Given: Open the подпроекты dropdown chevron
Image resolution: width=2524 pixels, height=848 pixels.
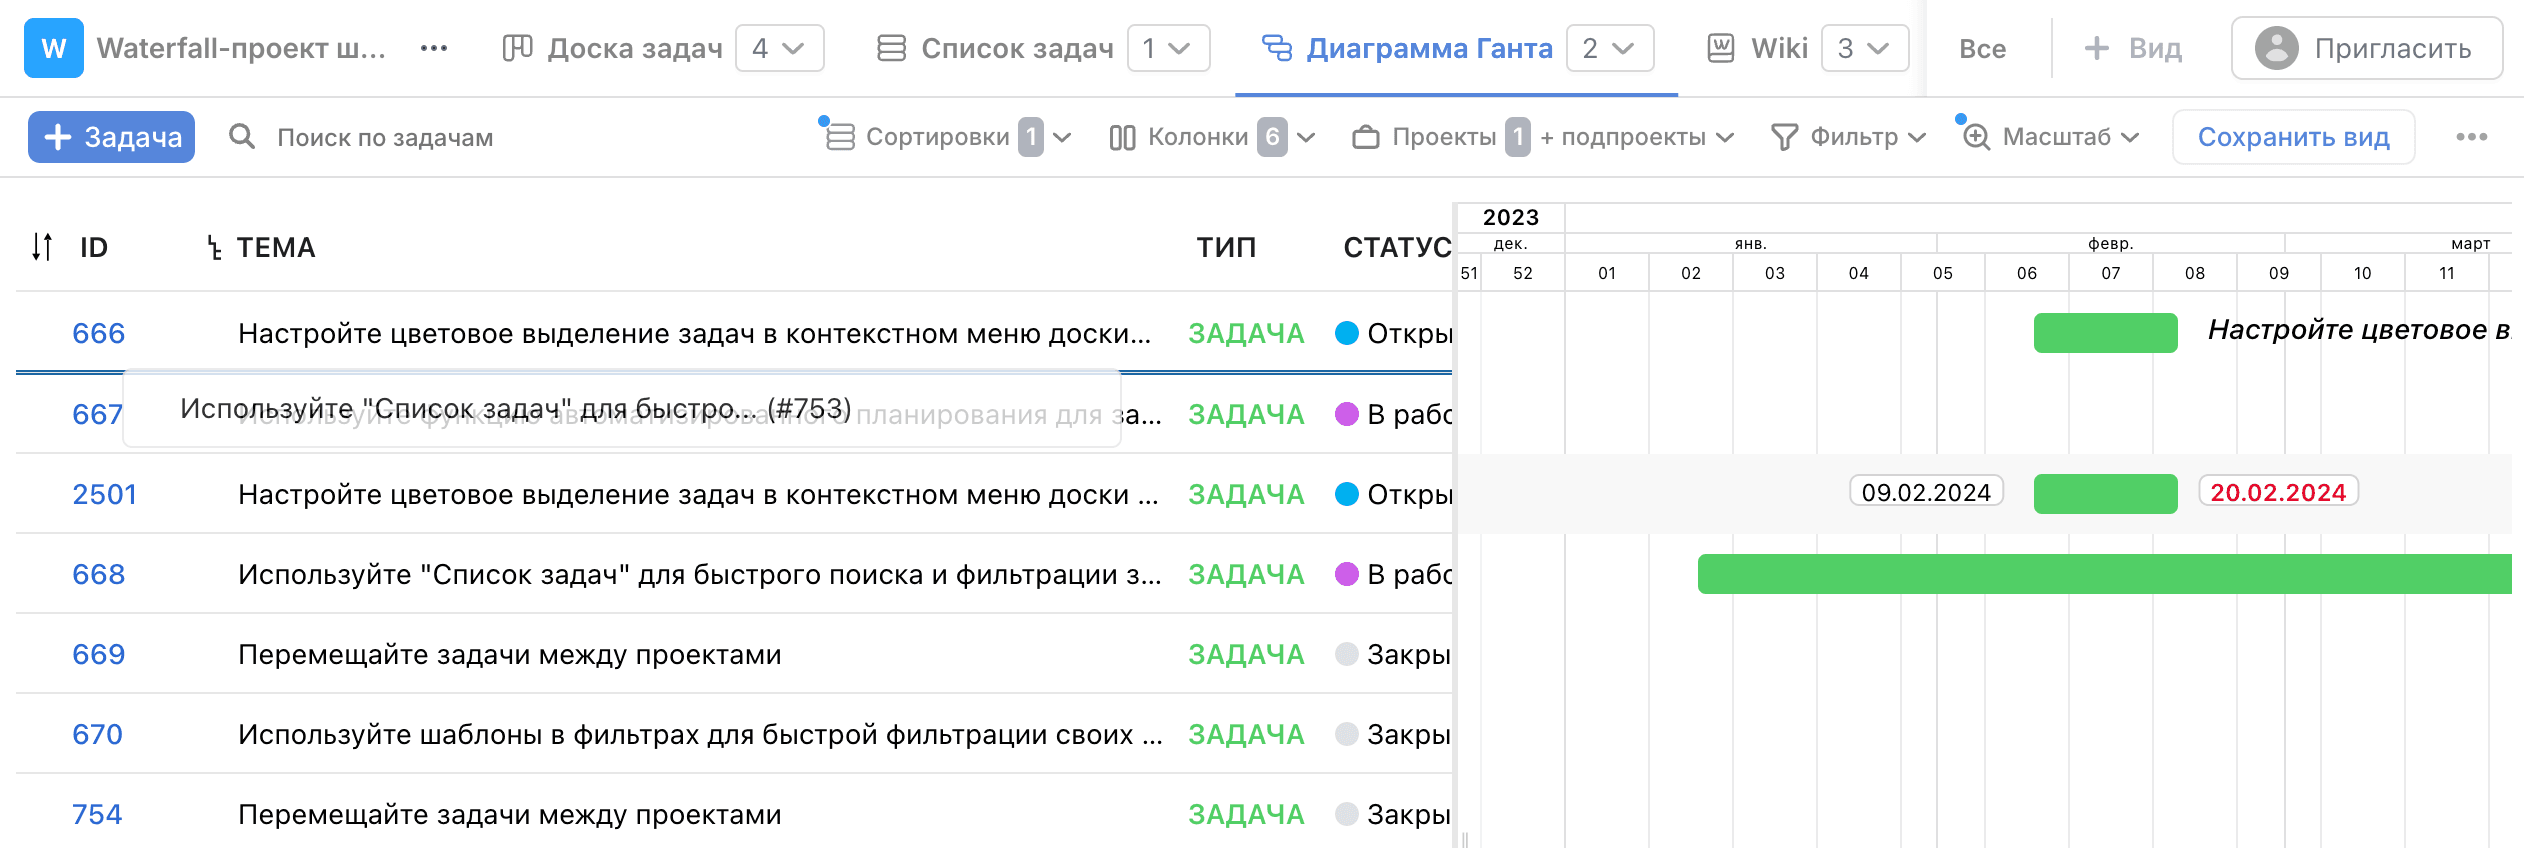Looking at the screenshot, I should tap(1725, 137).
